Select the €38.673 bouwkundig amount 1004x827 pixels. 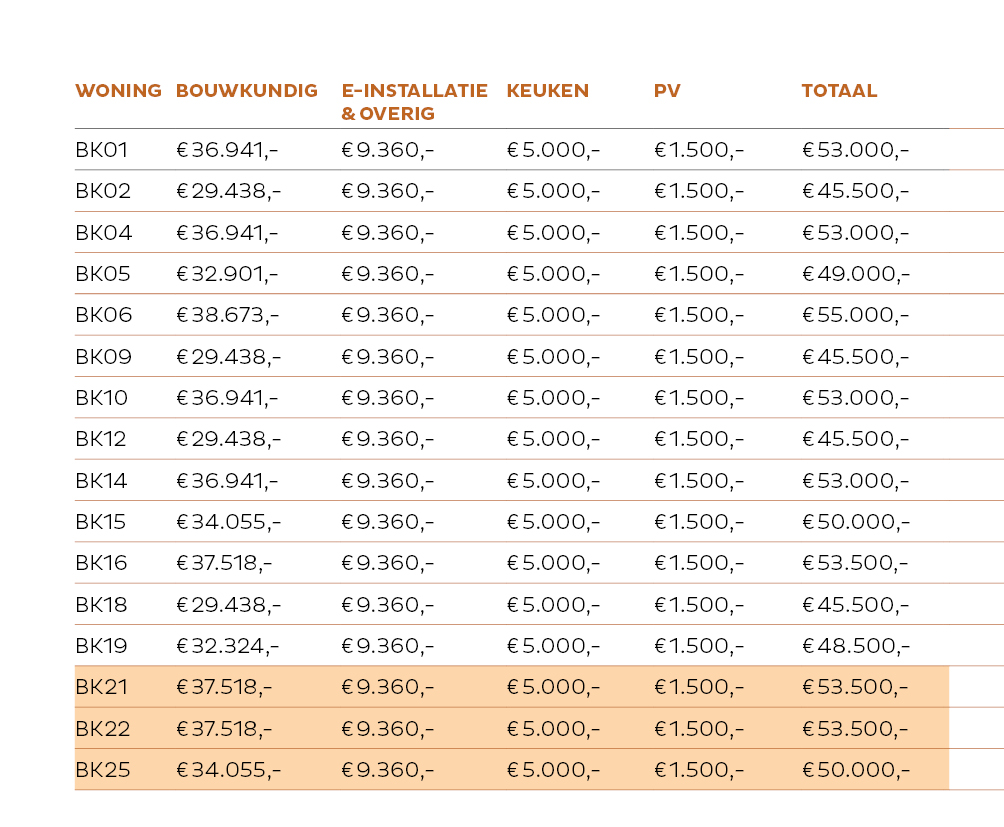(x=228, y=316)
